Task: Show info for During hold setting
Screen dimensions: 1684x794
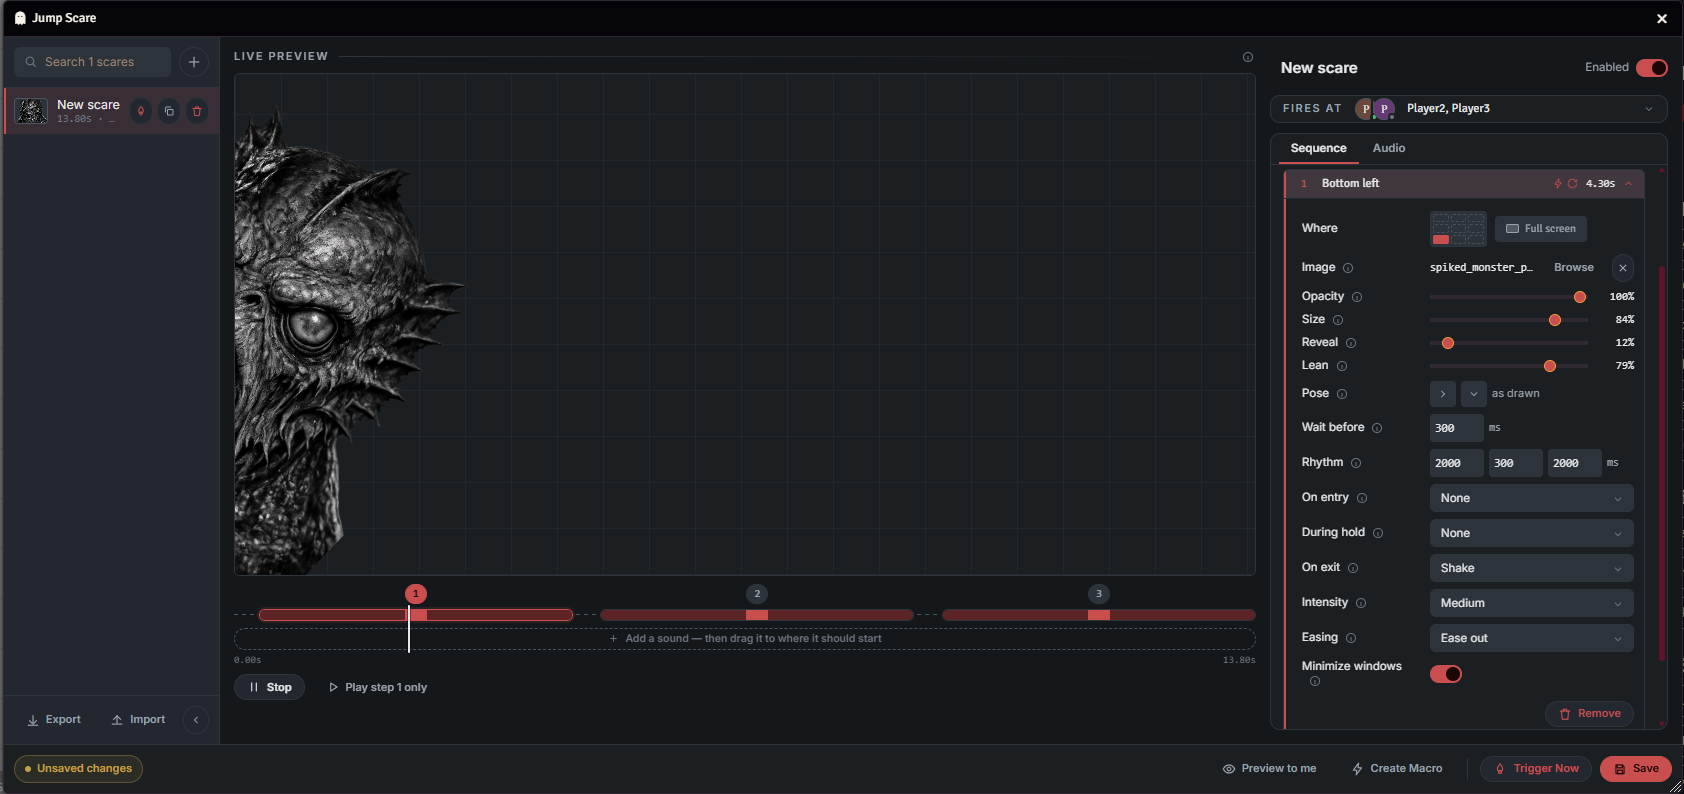Action: click(x=1378, y=533)
